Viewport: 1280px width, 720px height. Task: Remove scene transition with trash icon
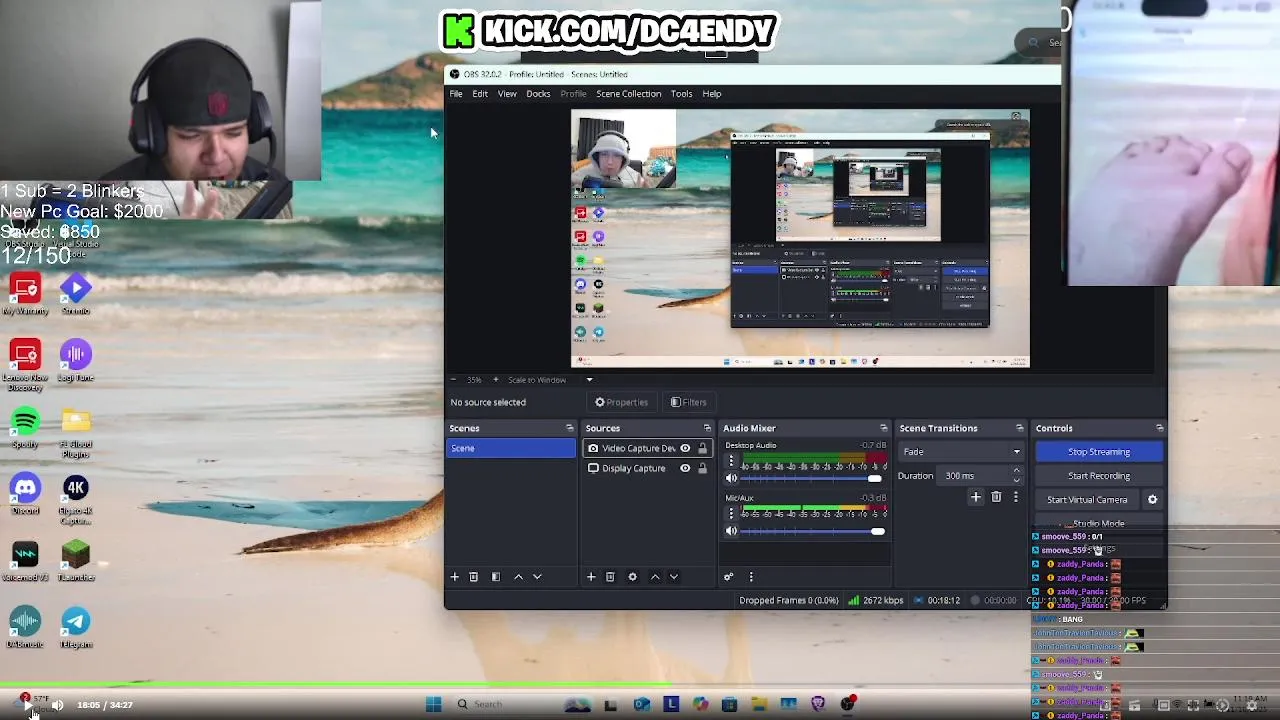[996, 497]
